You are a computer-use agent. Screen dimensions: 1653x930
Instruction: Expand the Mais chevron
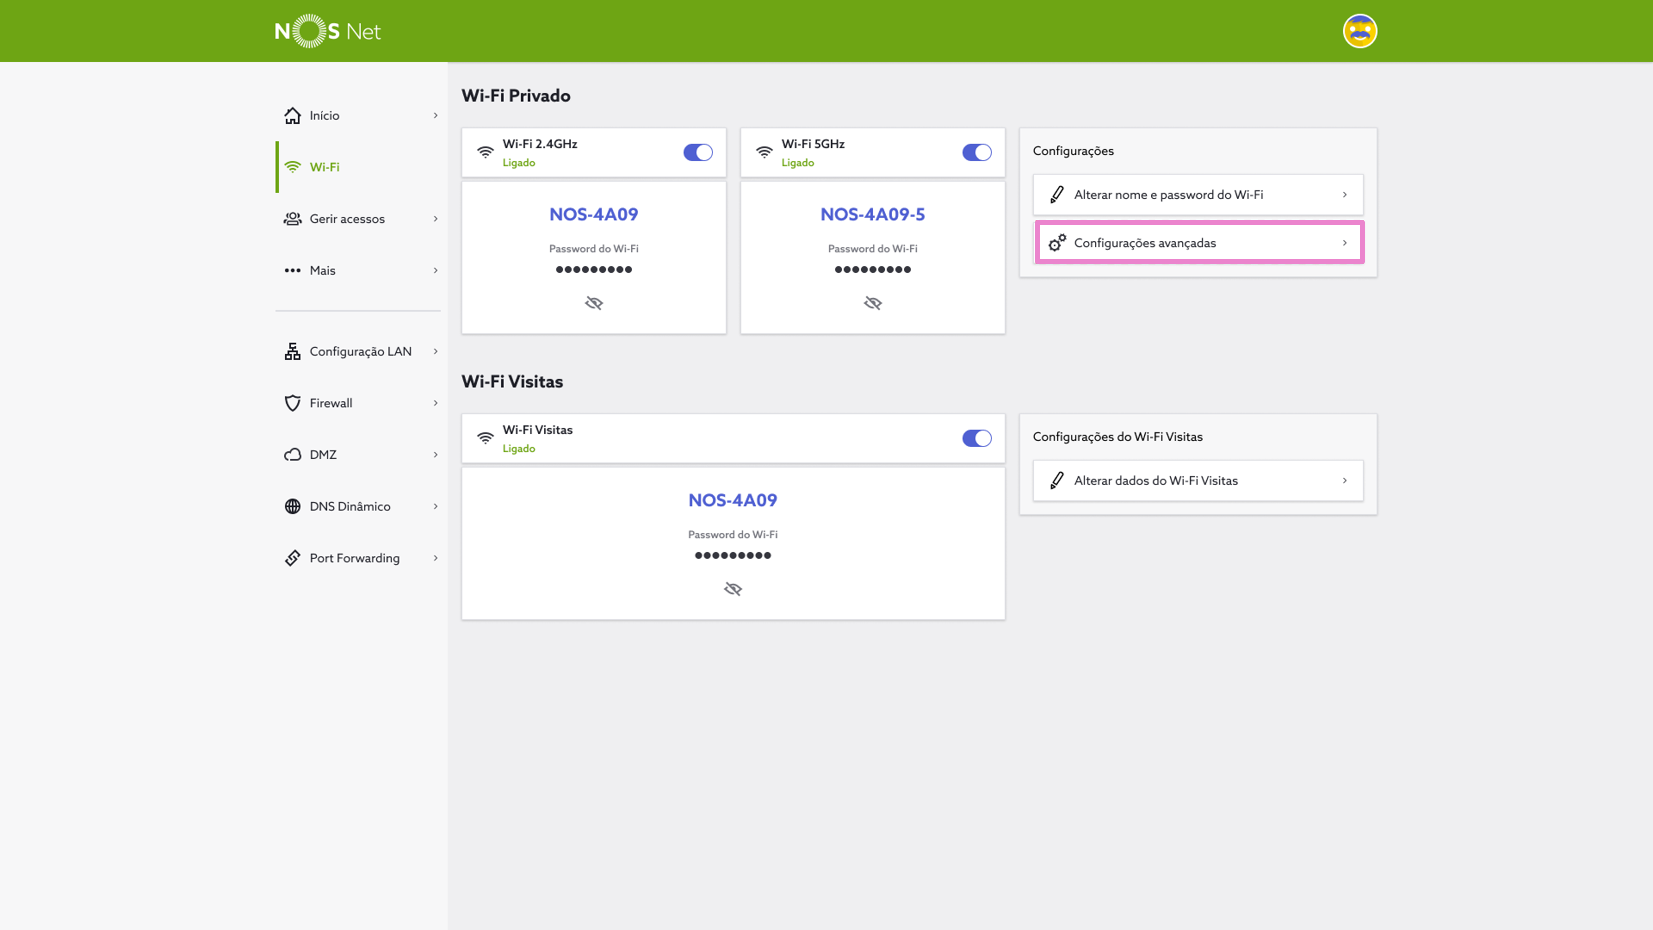click(x=435, y=271)
